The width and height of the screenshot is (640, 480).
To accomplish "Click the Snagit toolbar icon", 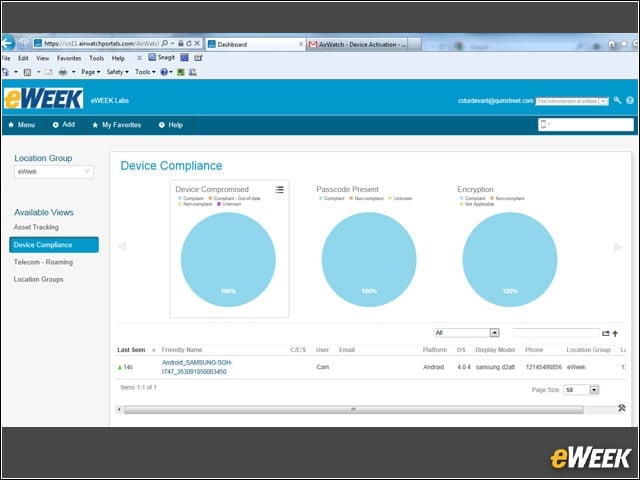I will point(162,58).
